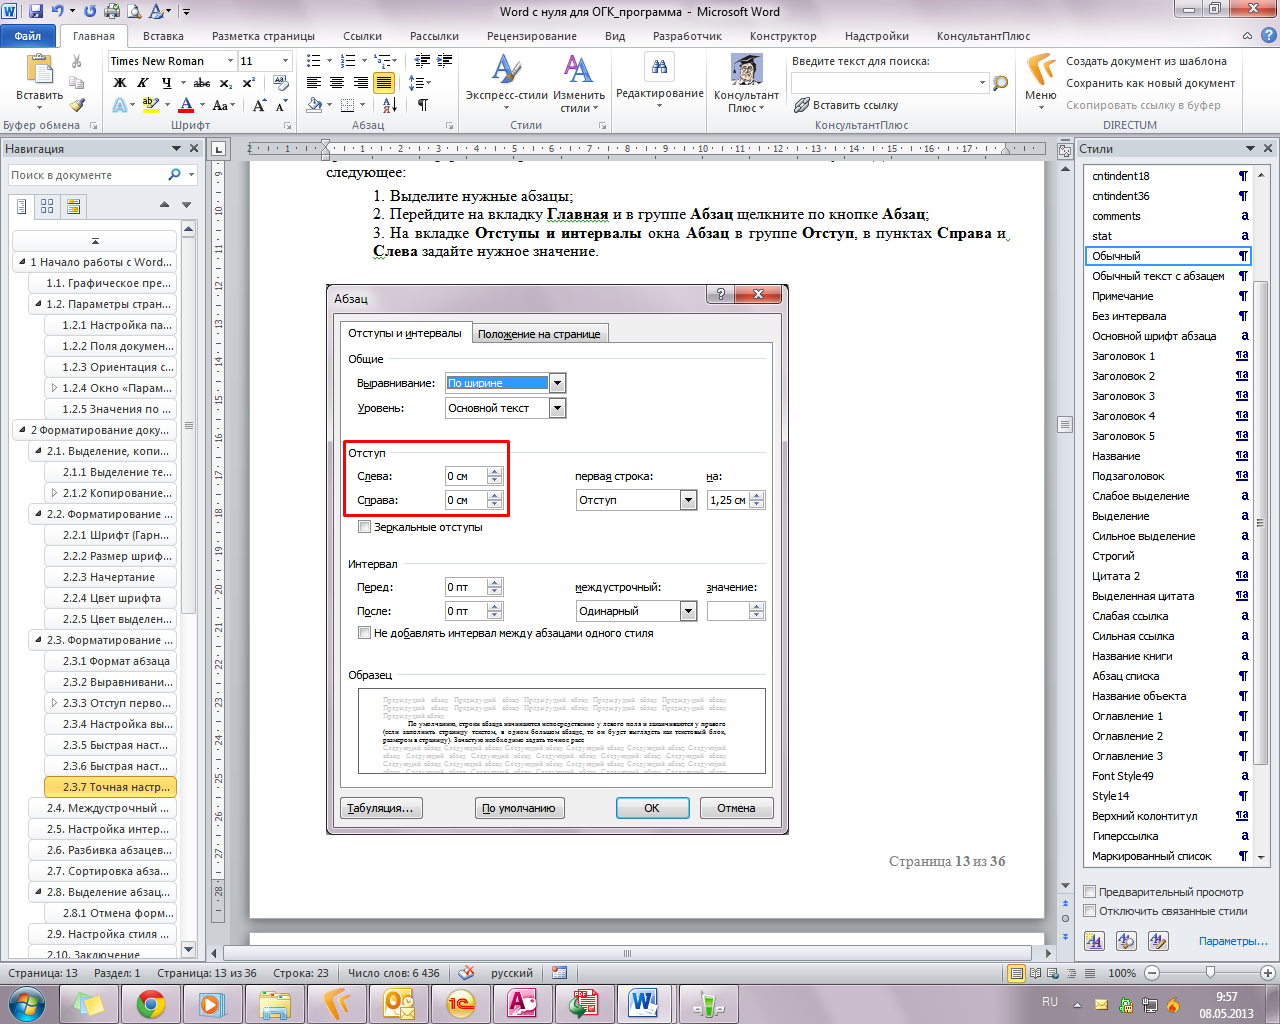Switch to Web Layout view
Viewport: 1280px width, 1024px height.
point(1053,973)
